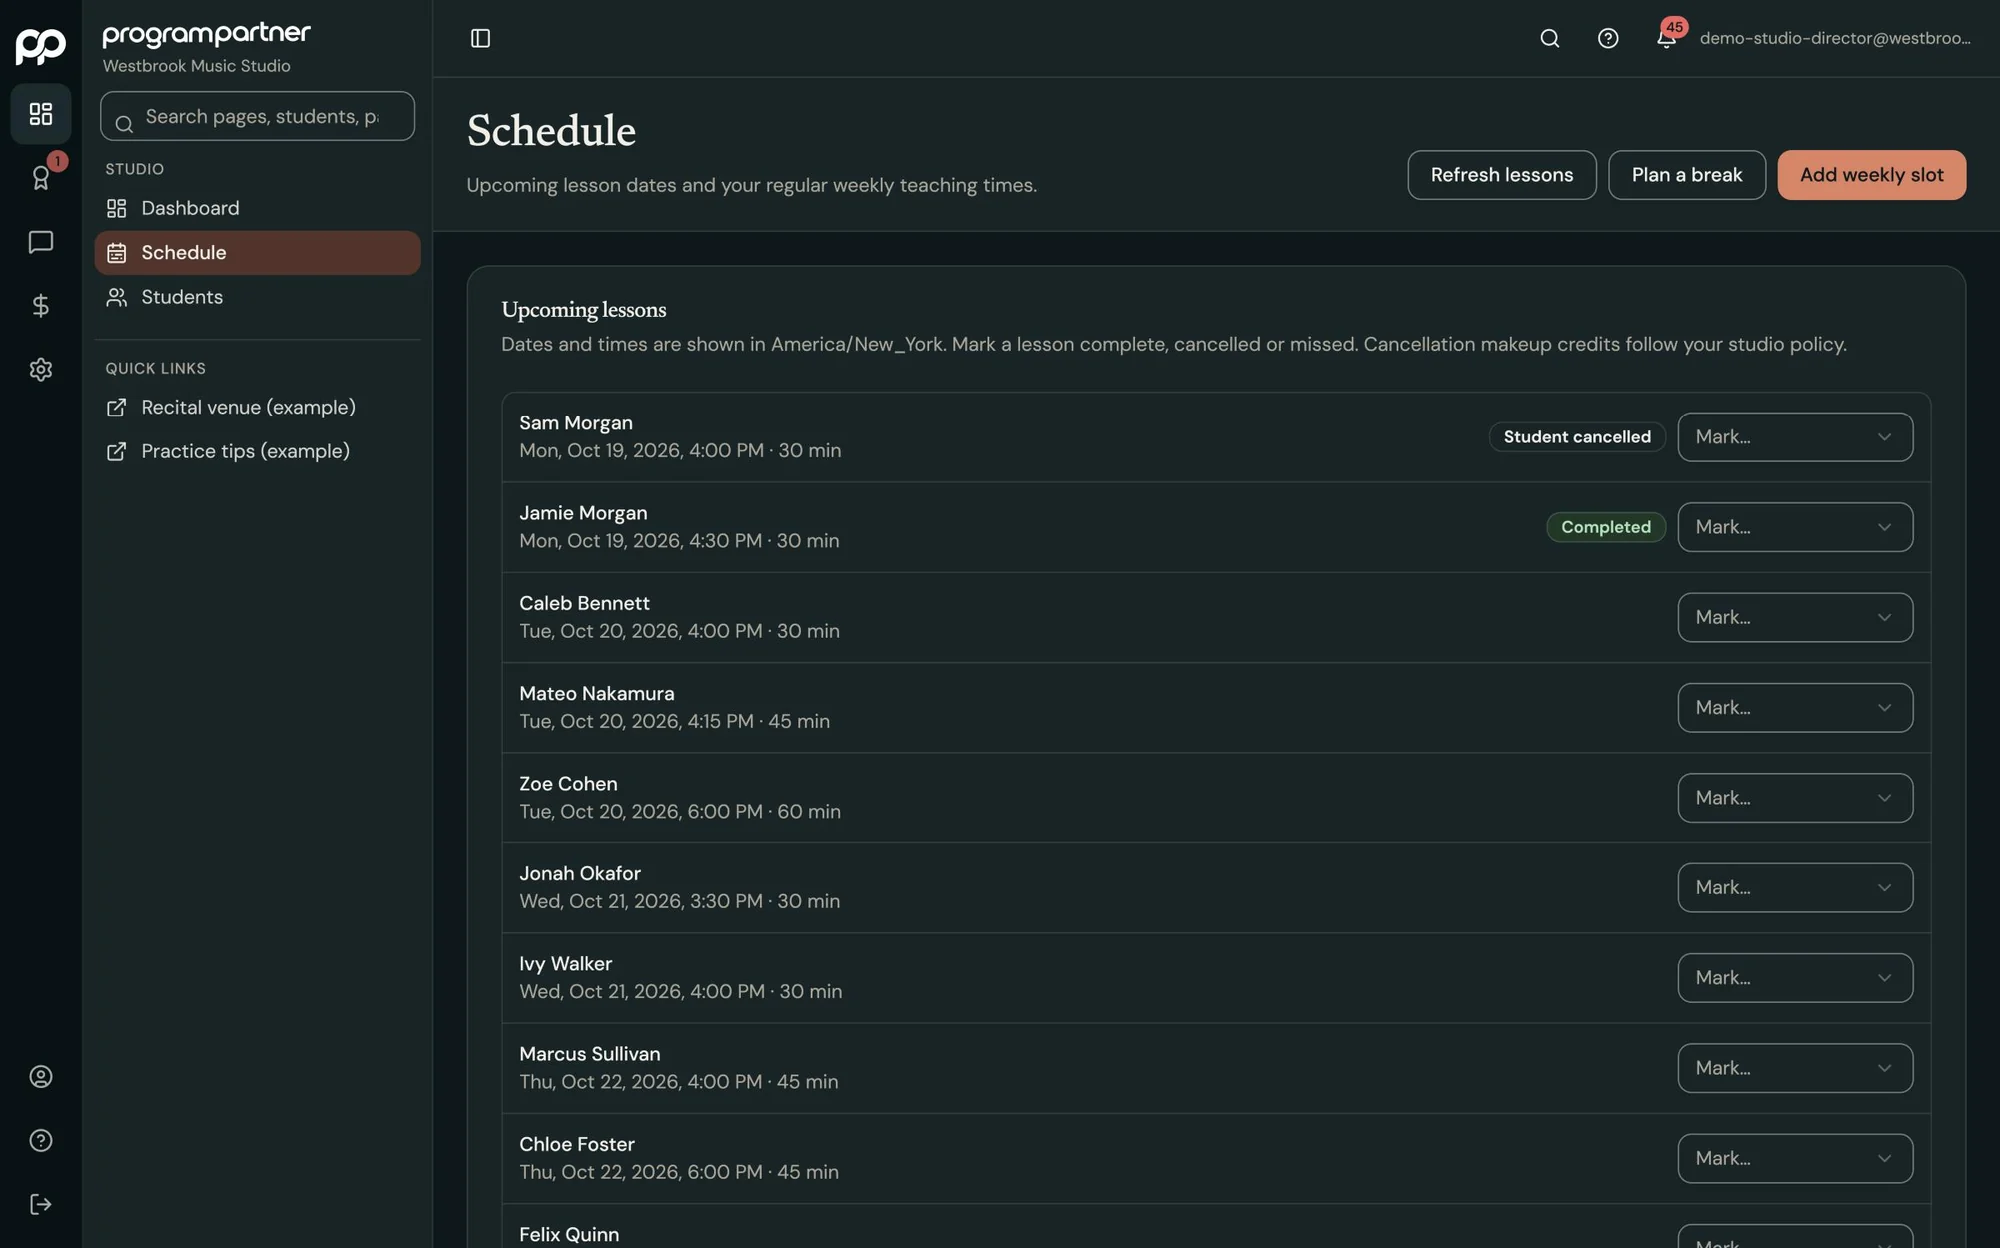Click the Marcus Sullivan lesson name
Screen dimensions: 2000x1248
(590, 1054)
